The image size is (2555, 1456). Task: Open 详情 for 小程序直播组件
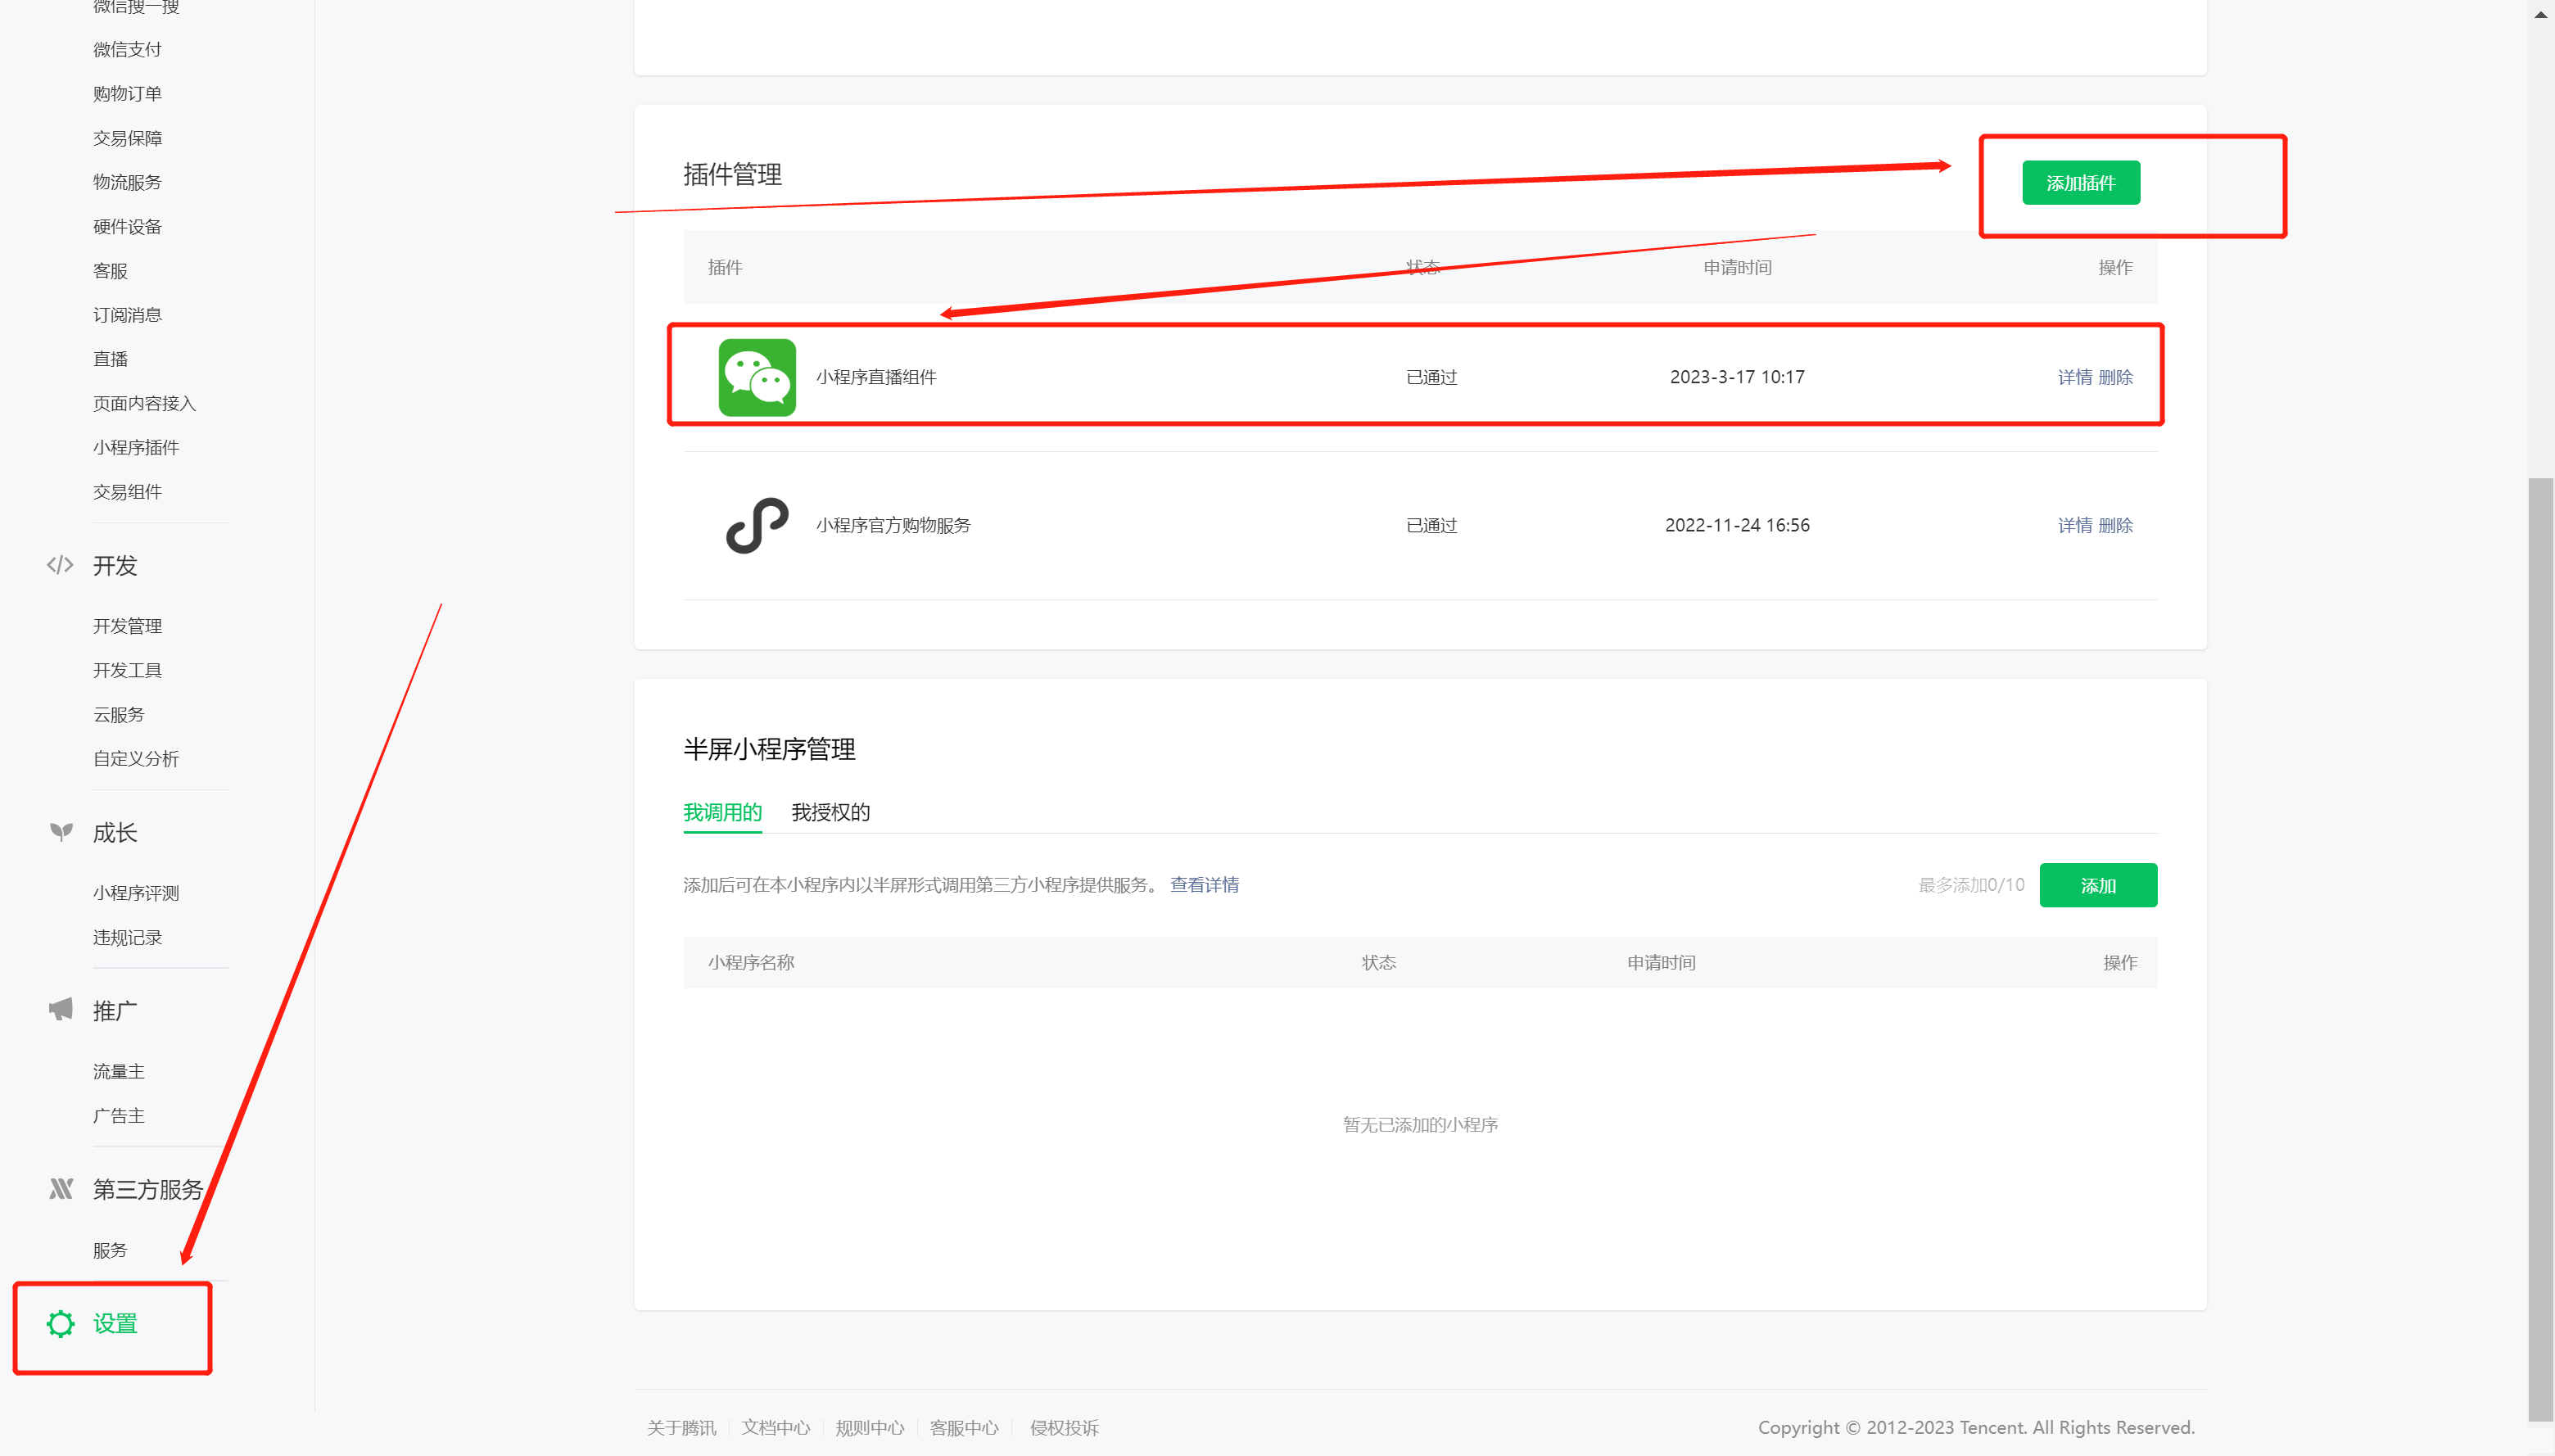[2074, 377]
